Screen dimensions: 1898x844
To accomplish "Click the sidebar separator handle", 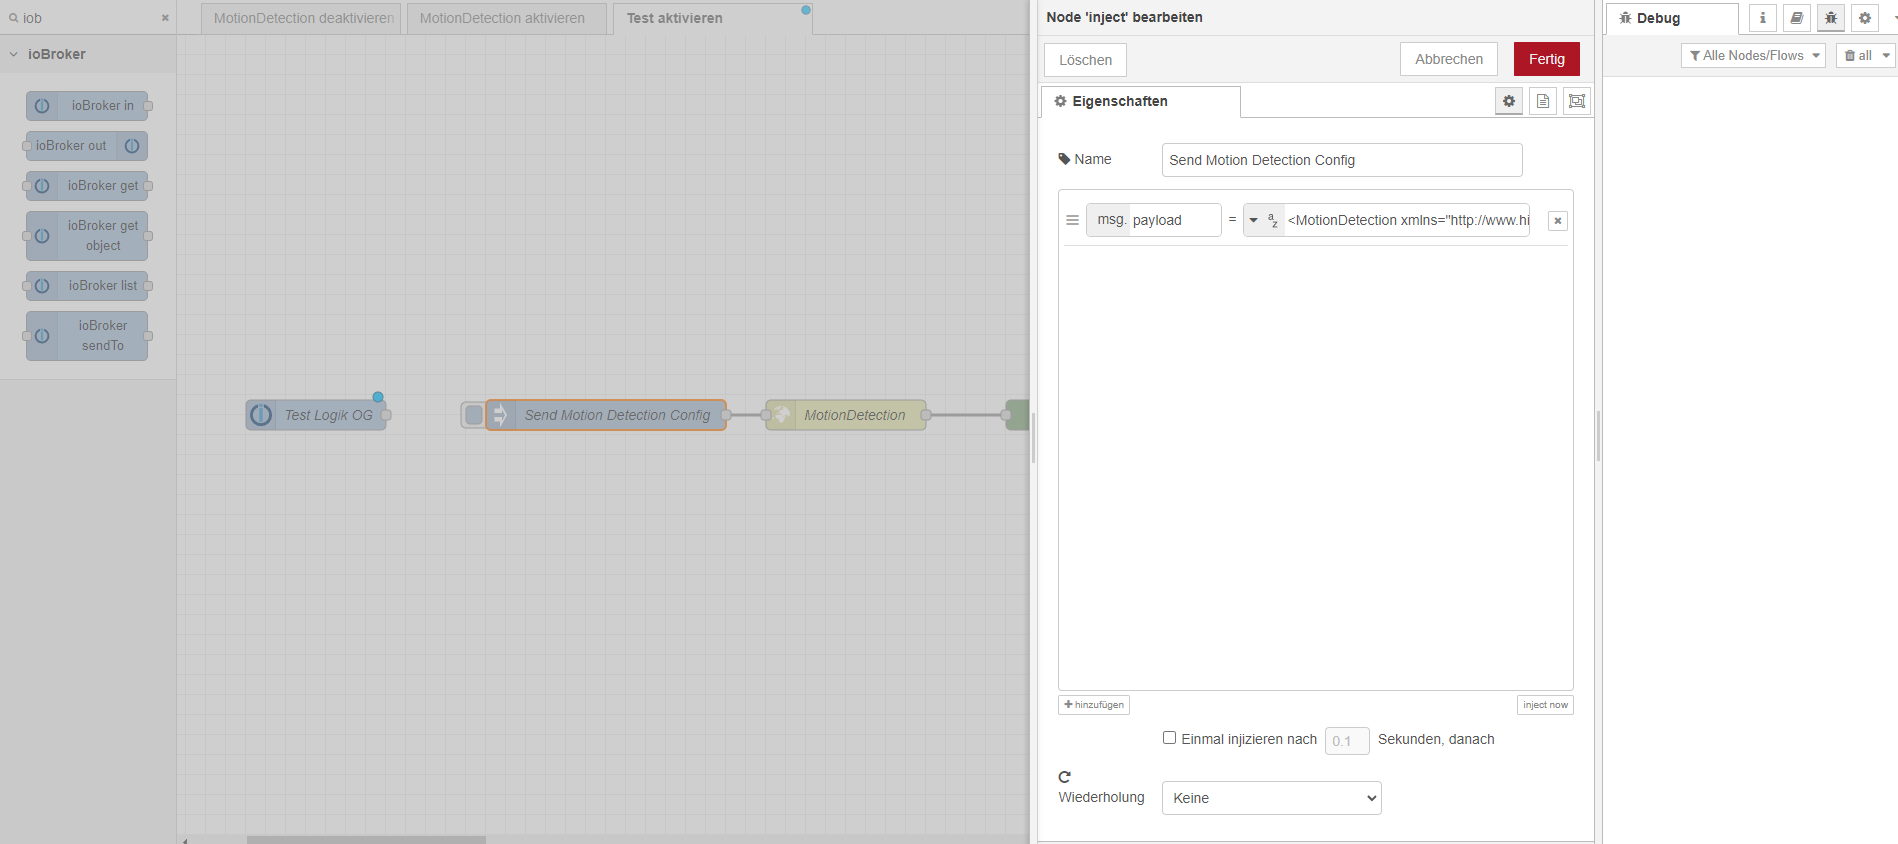I will point(1598,436).
